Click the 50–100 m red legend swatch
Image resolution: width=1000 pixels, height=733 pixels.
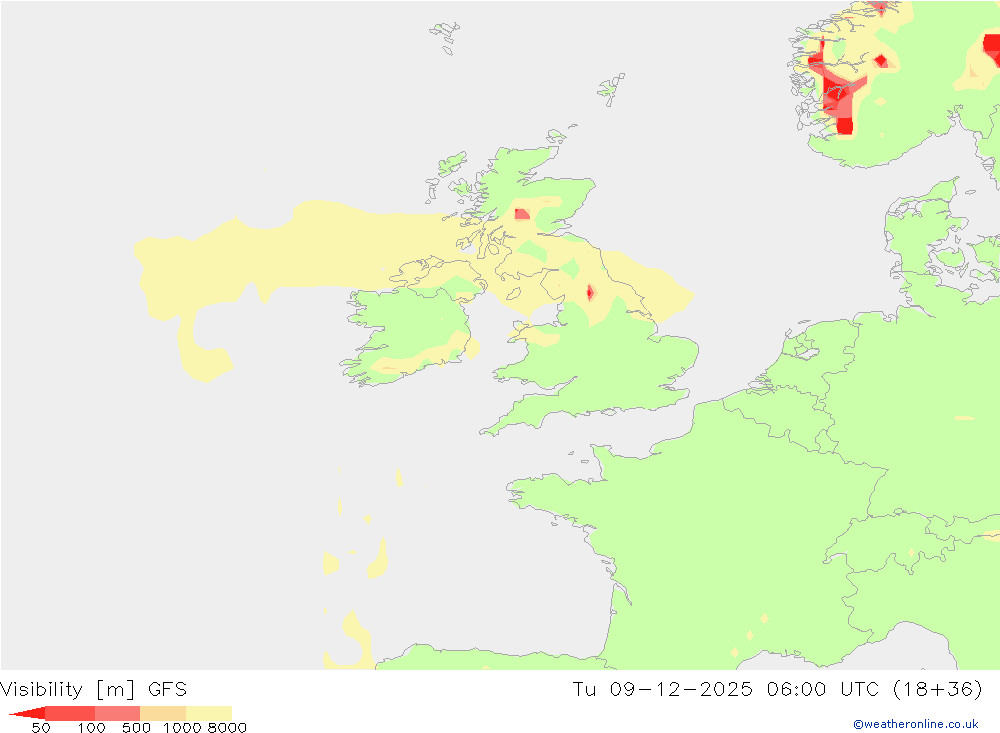[70, 713]
